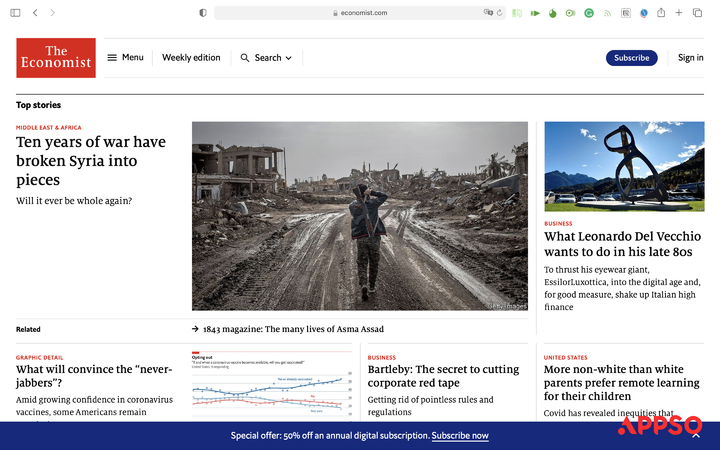The height and width of the screenshot is (450, 720).
Task: Click the economist.com address bar
Action: tap(360, 13)
